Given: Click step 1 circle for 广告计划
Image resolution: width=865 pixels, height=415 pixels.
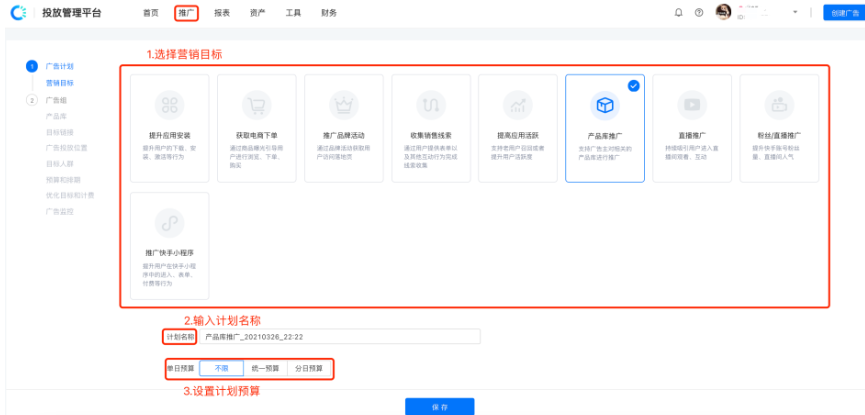Looking at the screenshot, I should (31, 66).
